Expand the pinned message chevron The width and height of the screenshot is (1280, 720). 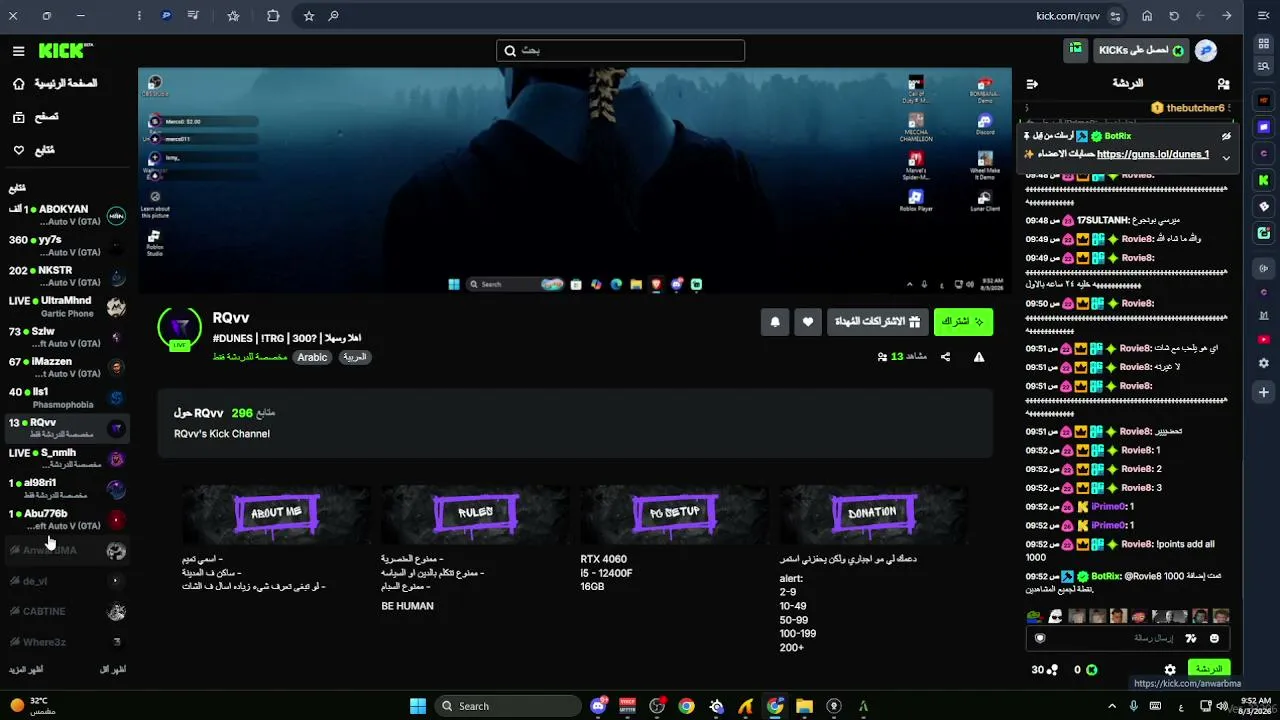pos(1226,158)
